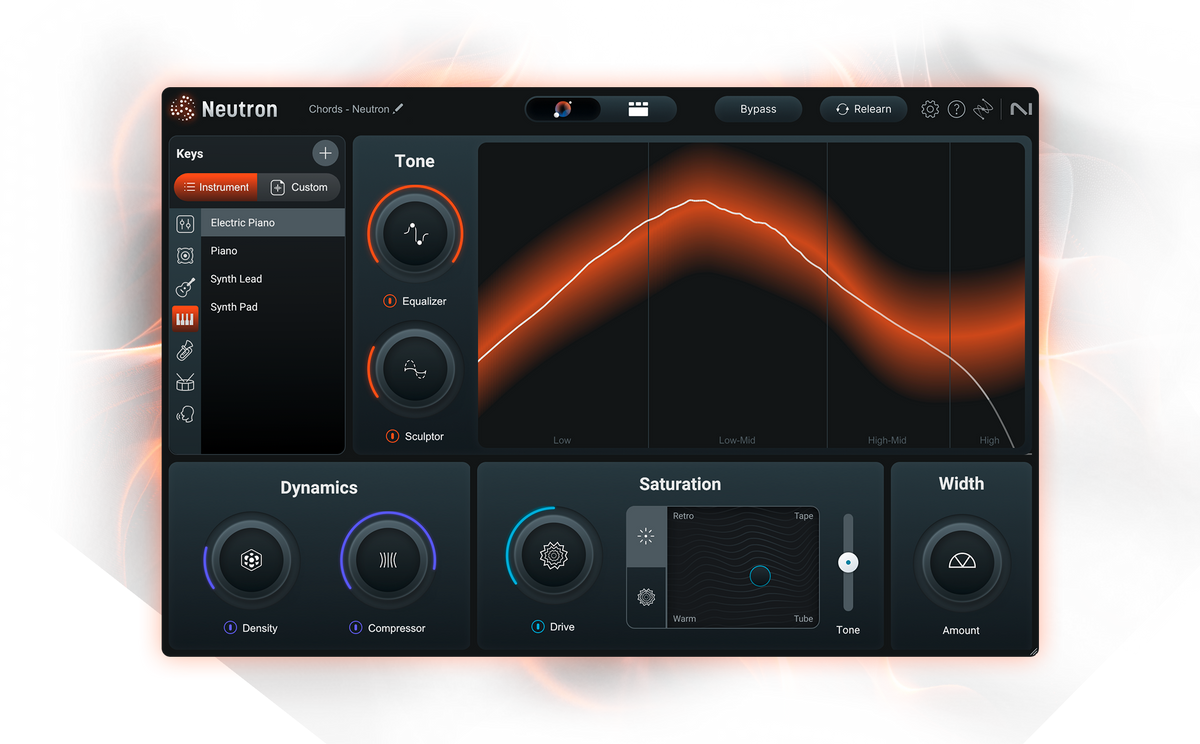This screenshot has height=744, width=1200.
Task: Click the Low band label
Action: pos(562,440)
